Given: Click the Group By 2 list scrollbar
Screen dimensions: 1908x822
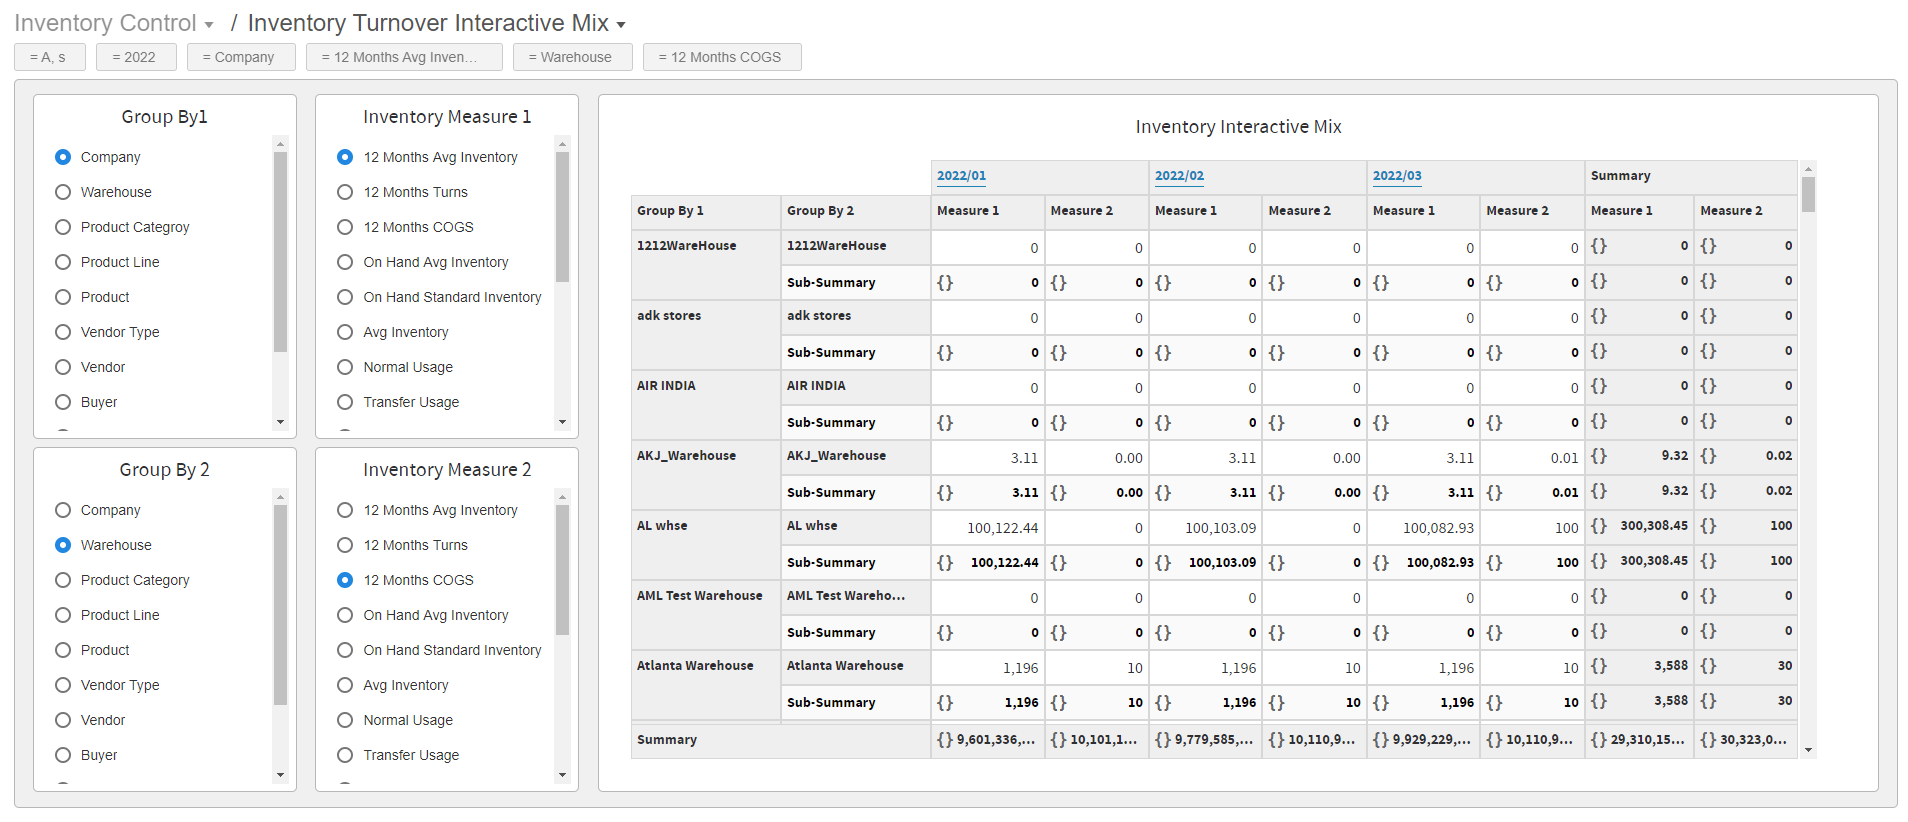Looking at the screenshot, I should (281, 605).
